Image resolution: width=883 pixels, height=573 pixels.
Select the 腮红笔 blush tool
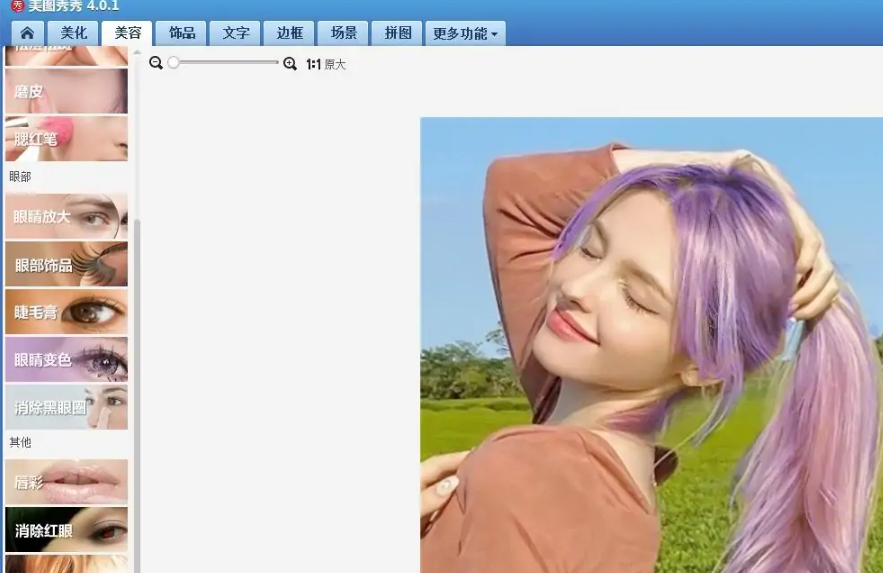[x=66, y=138]
